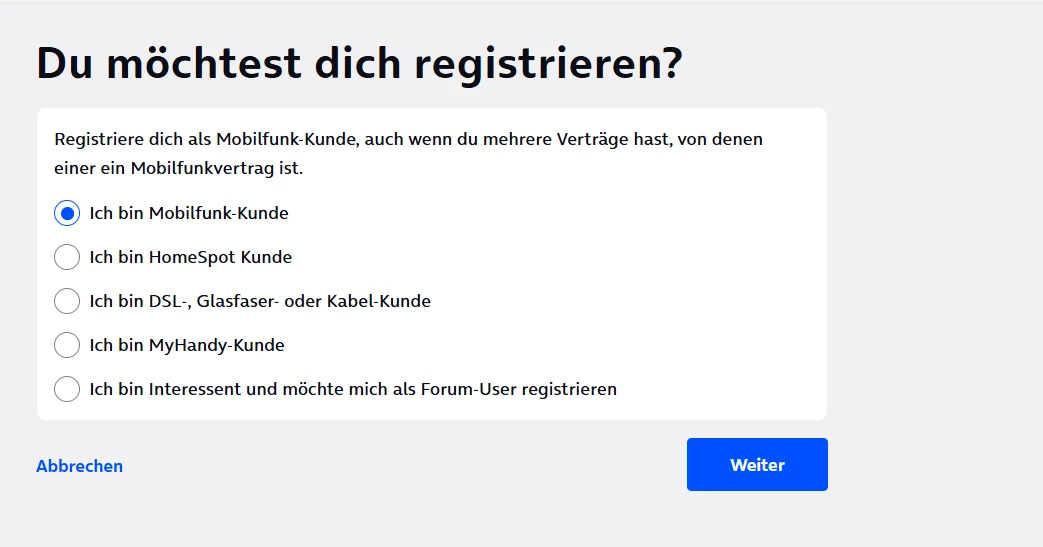Click the 'Registriere dich als Mobilfunk-Kunde' intro sentence
Viewport: 1043px width, 547px height.
[408, 140]
